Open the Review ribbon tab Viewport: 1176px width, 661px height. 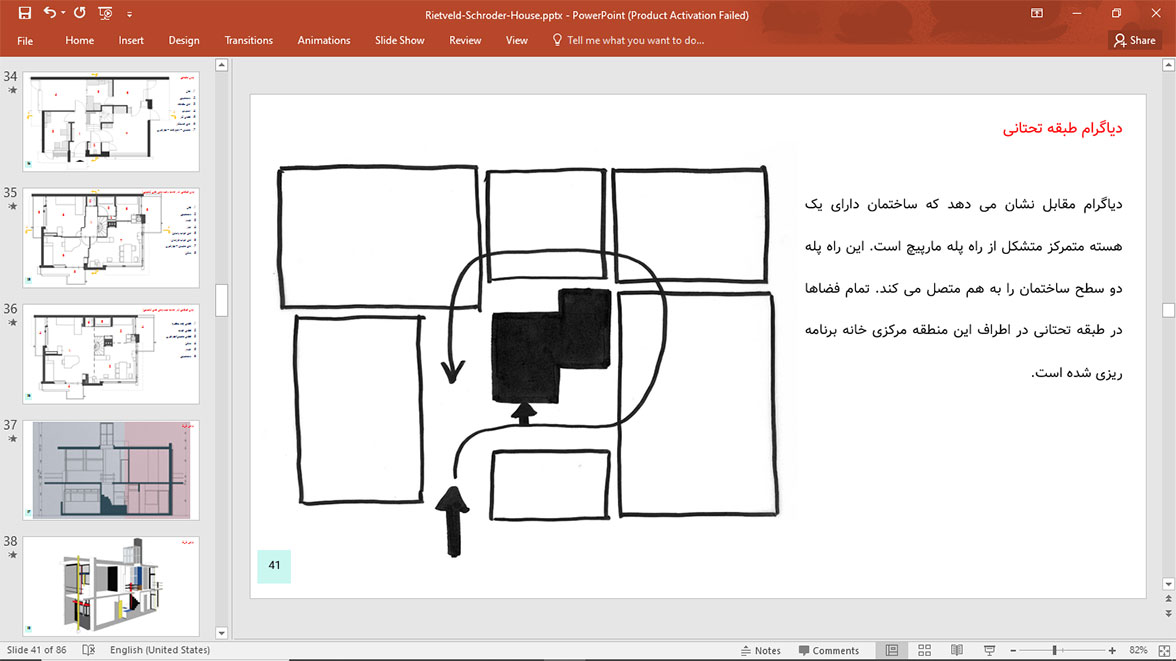tap(465, 41)
